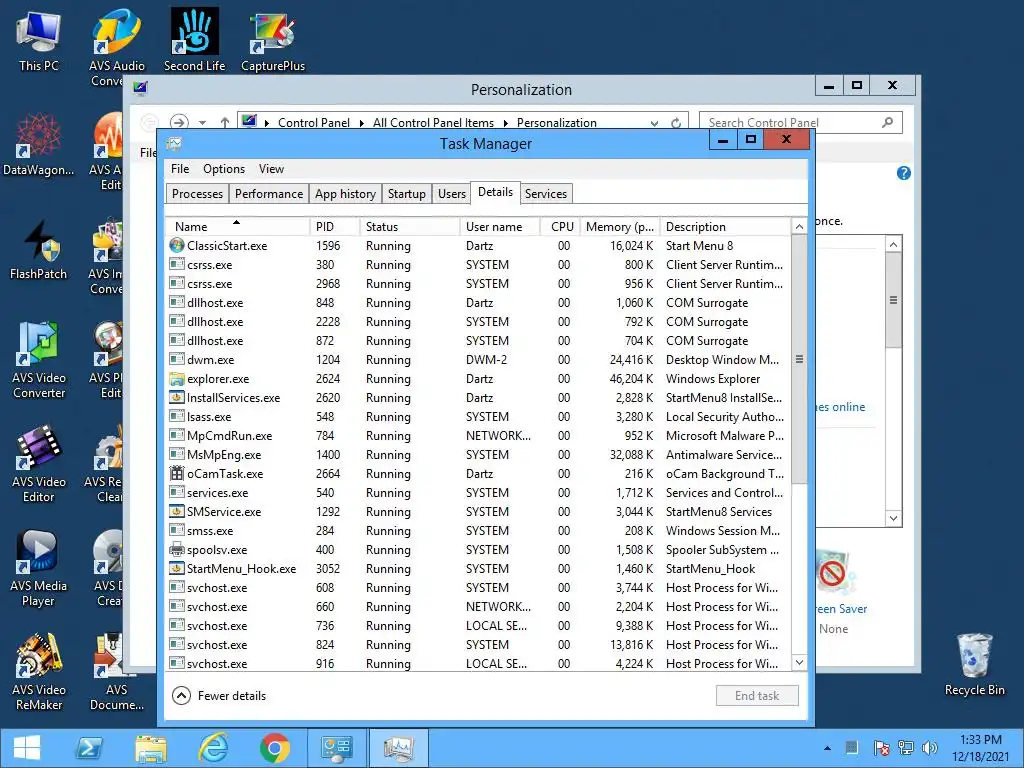Open AVS Document Converter shortcut
This screenshot has width=1024, height=768.
coord(116,672)
